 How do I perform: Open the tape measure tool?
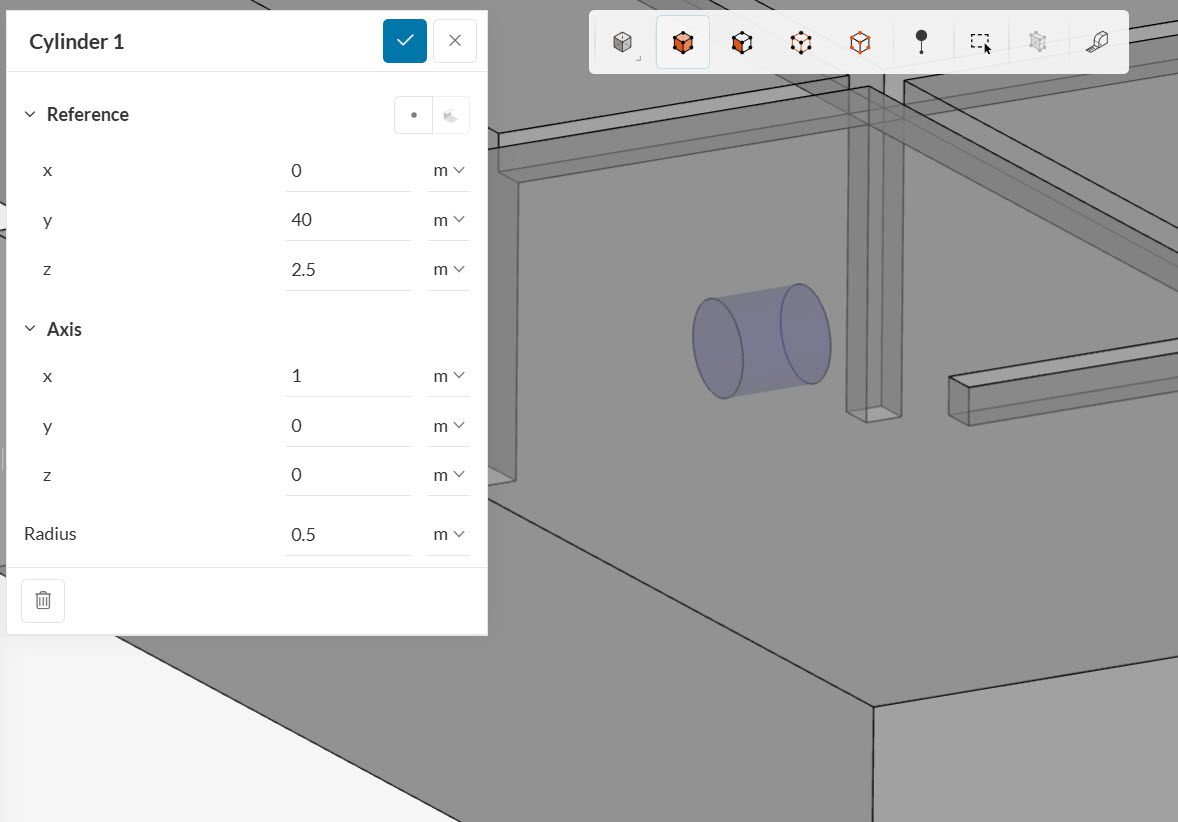click(1097, 42)
